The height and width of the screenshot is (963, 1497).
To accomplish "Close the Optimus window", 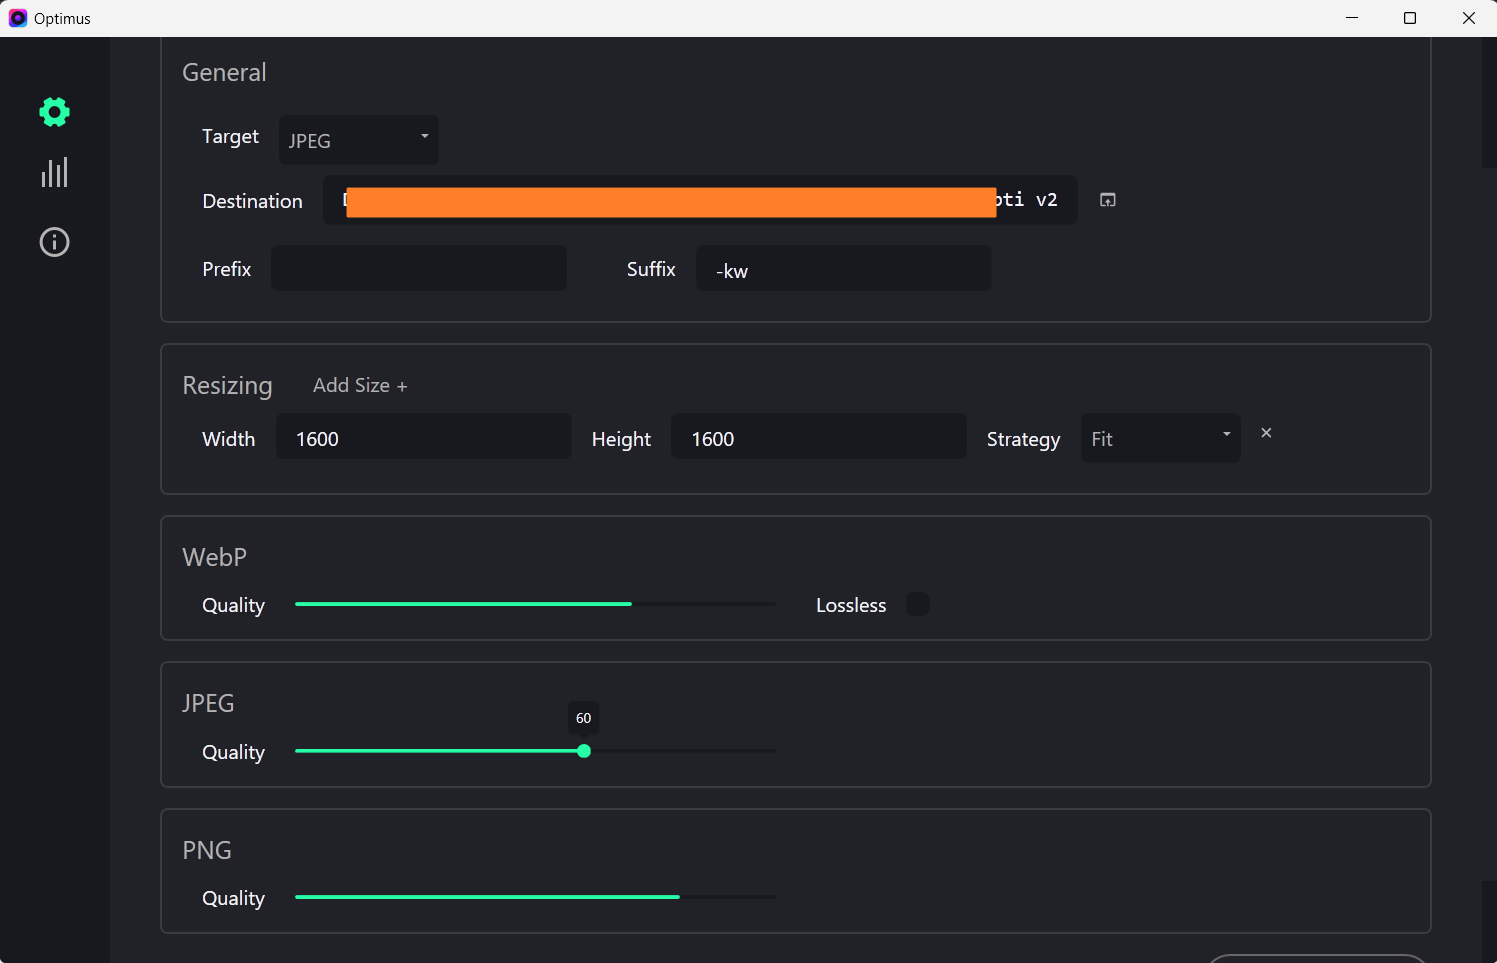I will 1468,18.
